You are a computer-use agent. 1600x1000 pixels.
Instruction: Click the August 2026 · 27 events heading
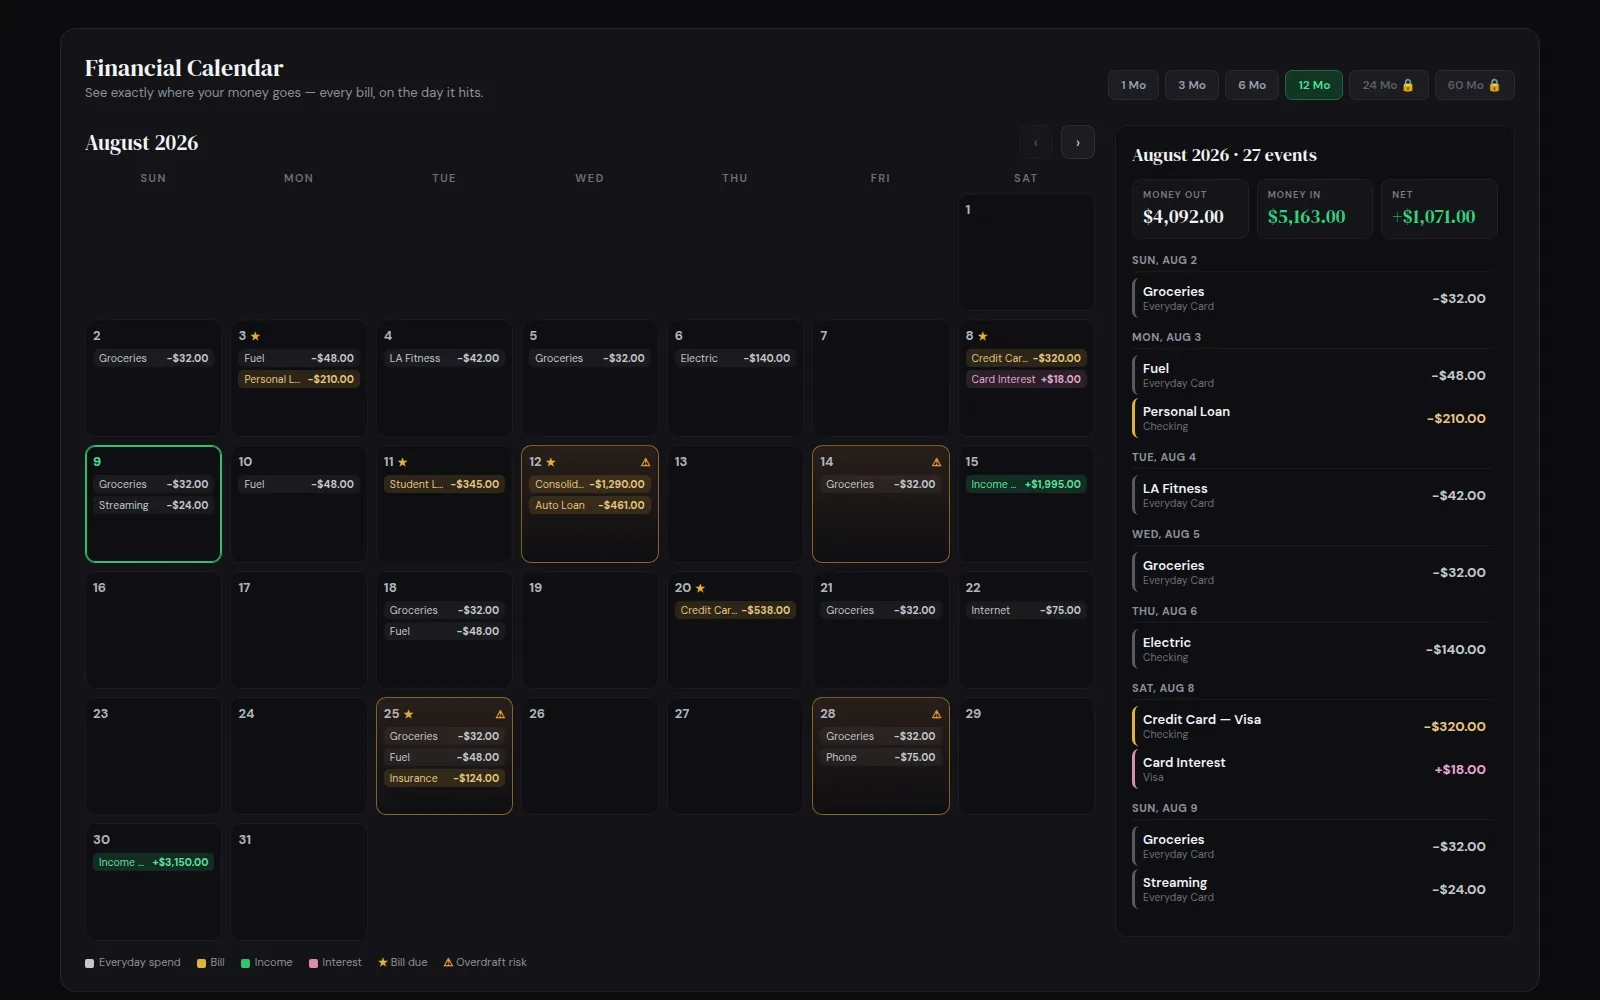pos(1224,155)
